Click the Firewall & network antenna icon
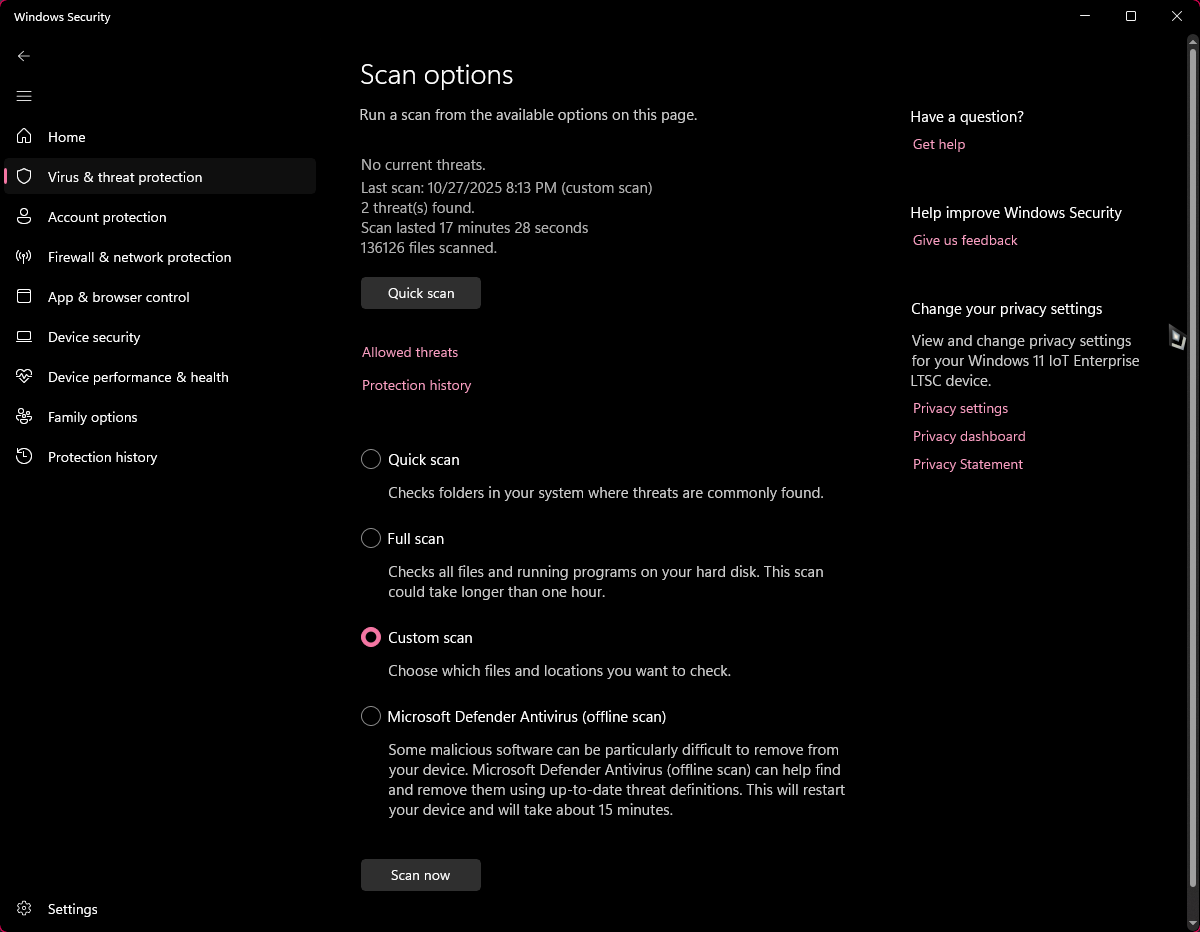This screenshot has width=1200, height=932. (x=25, y=257)
